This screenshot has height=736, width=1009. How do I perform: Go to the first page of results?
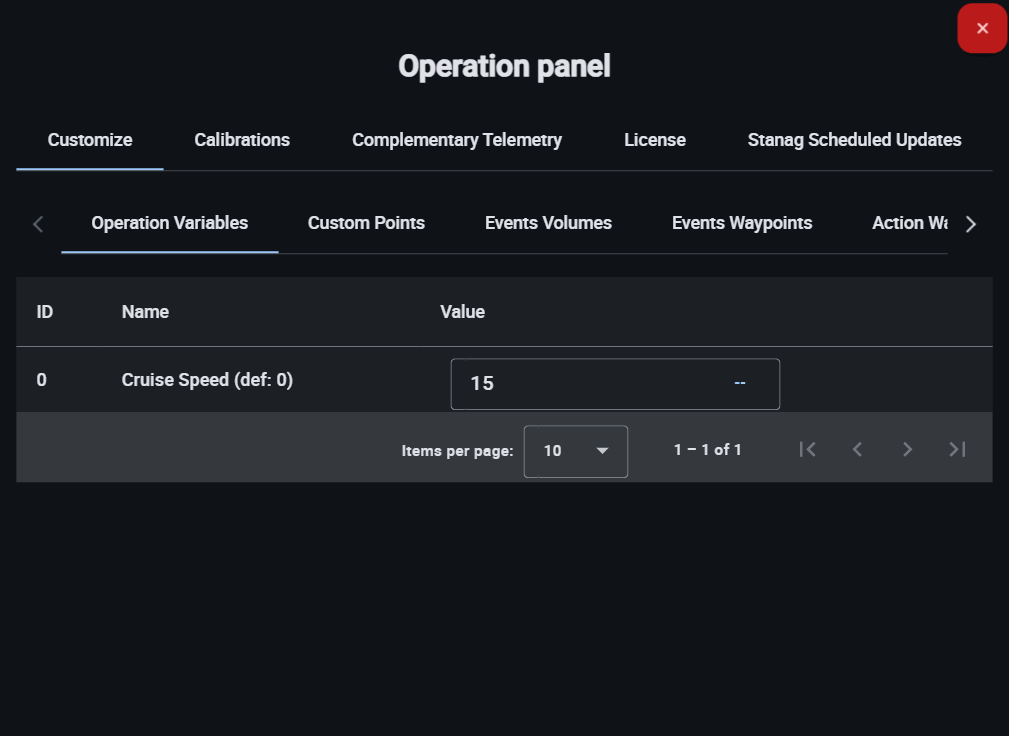coord(808,450)
